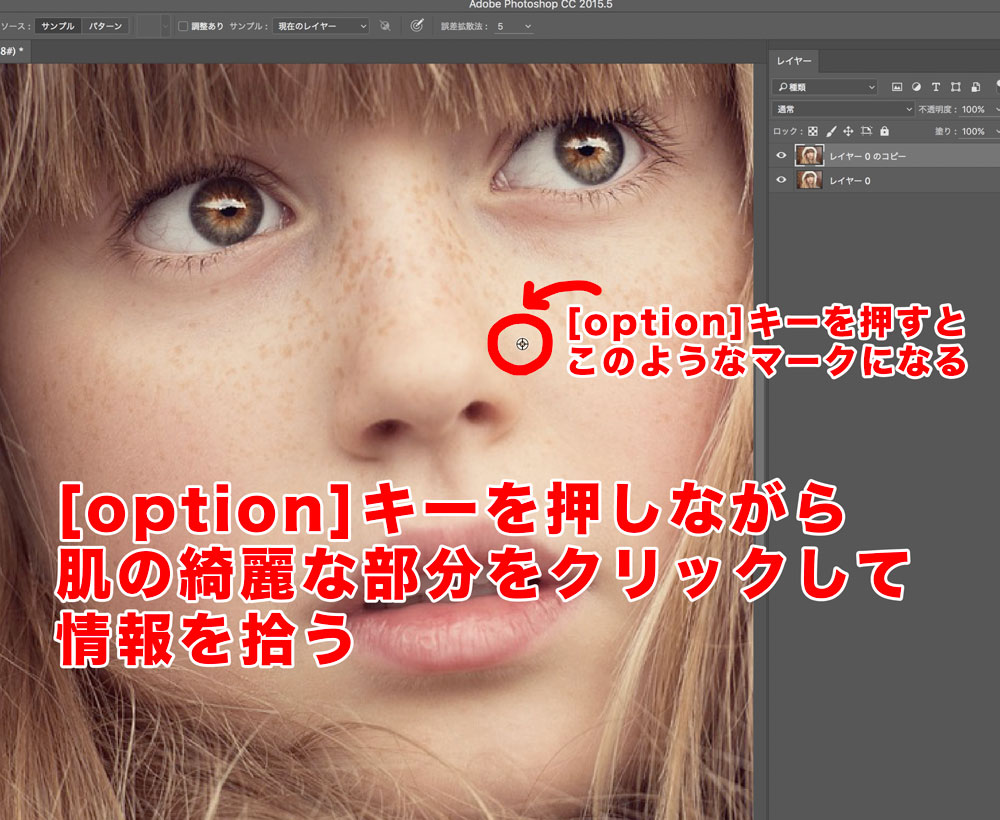
Task: Click thumbnail of レイヤー 0 のコピー
Action: pyautogui.click(x=809, y=156)
